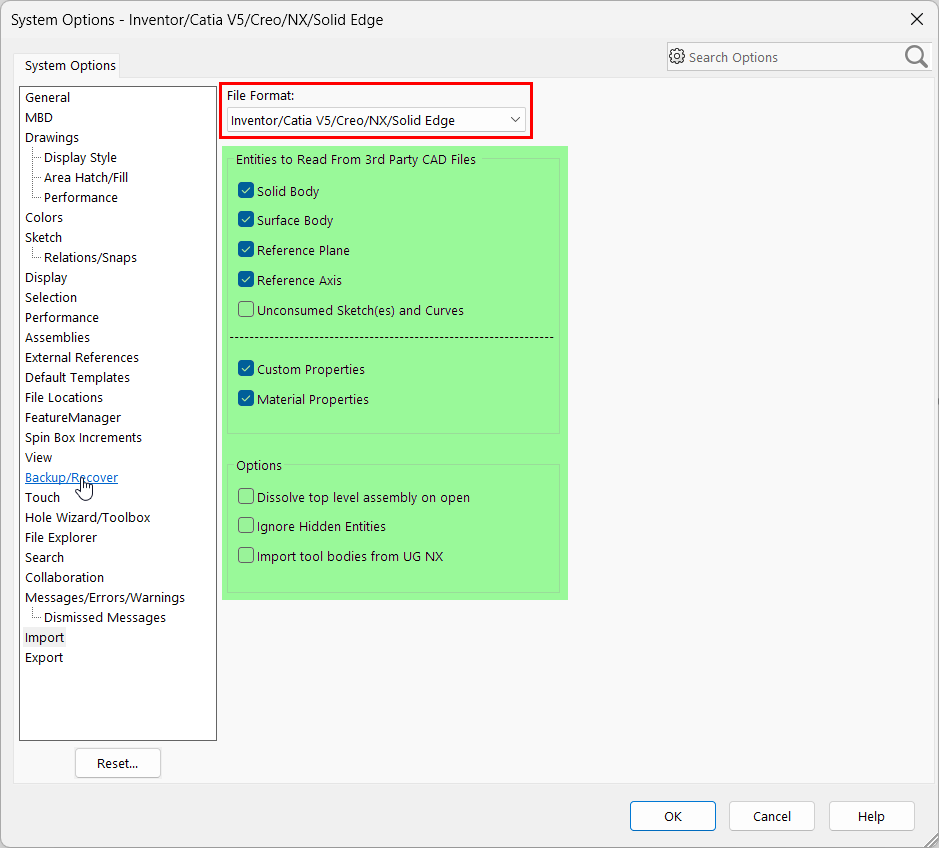Click the Reset... button
The width and height of the screenshot is (939, 848).
tap(117, 763)
